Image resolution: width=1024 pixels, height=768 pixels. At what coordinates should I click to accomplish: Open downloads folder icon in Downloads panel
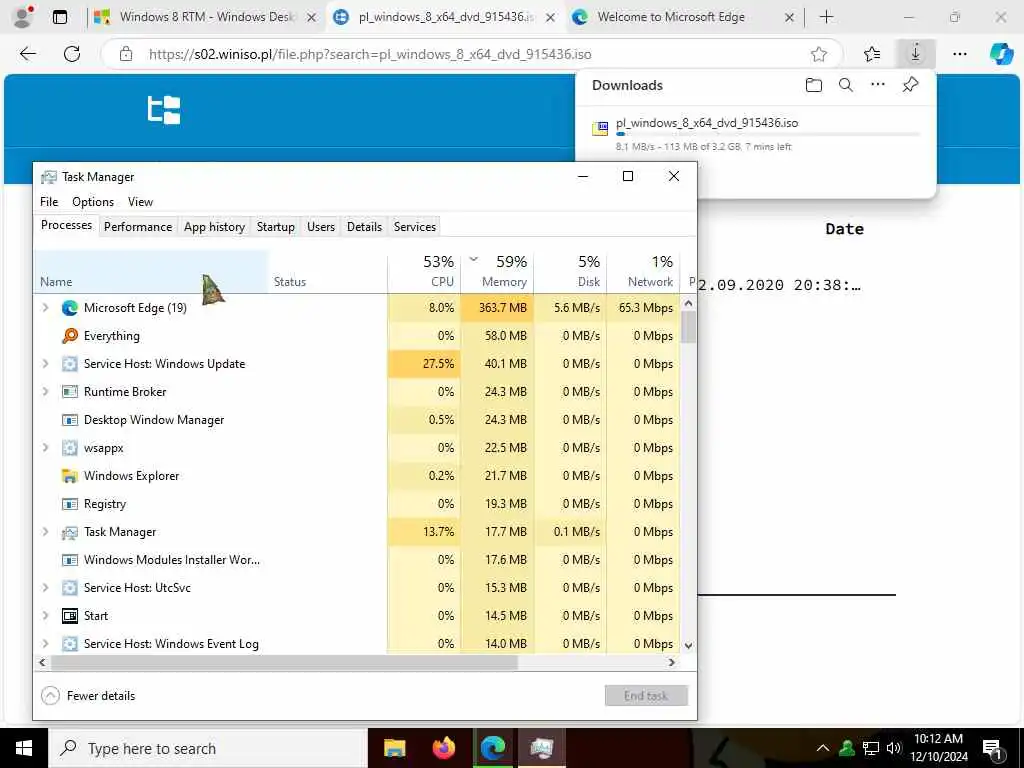(813, 85)
